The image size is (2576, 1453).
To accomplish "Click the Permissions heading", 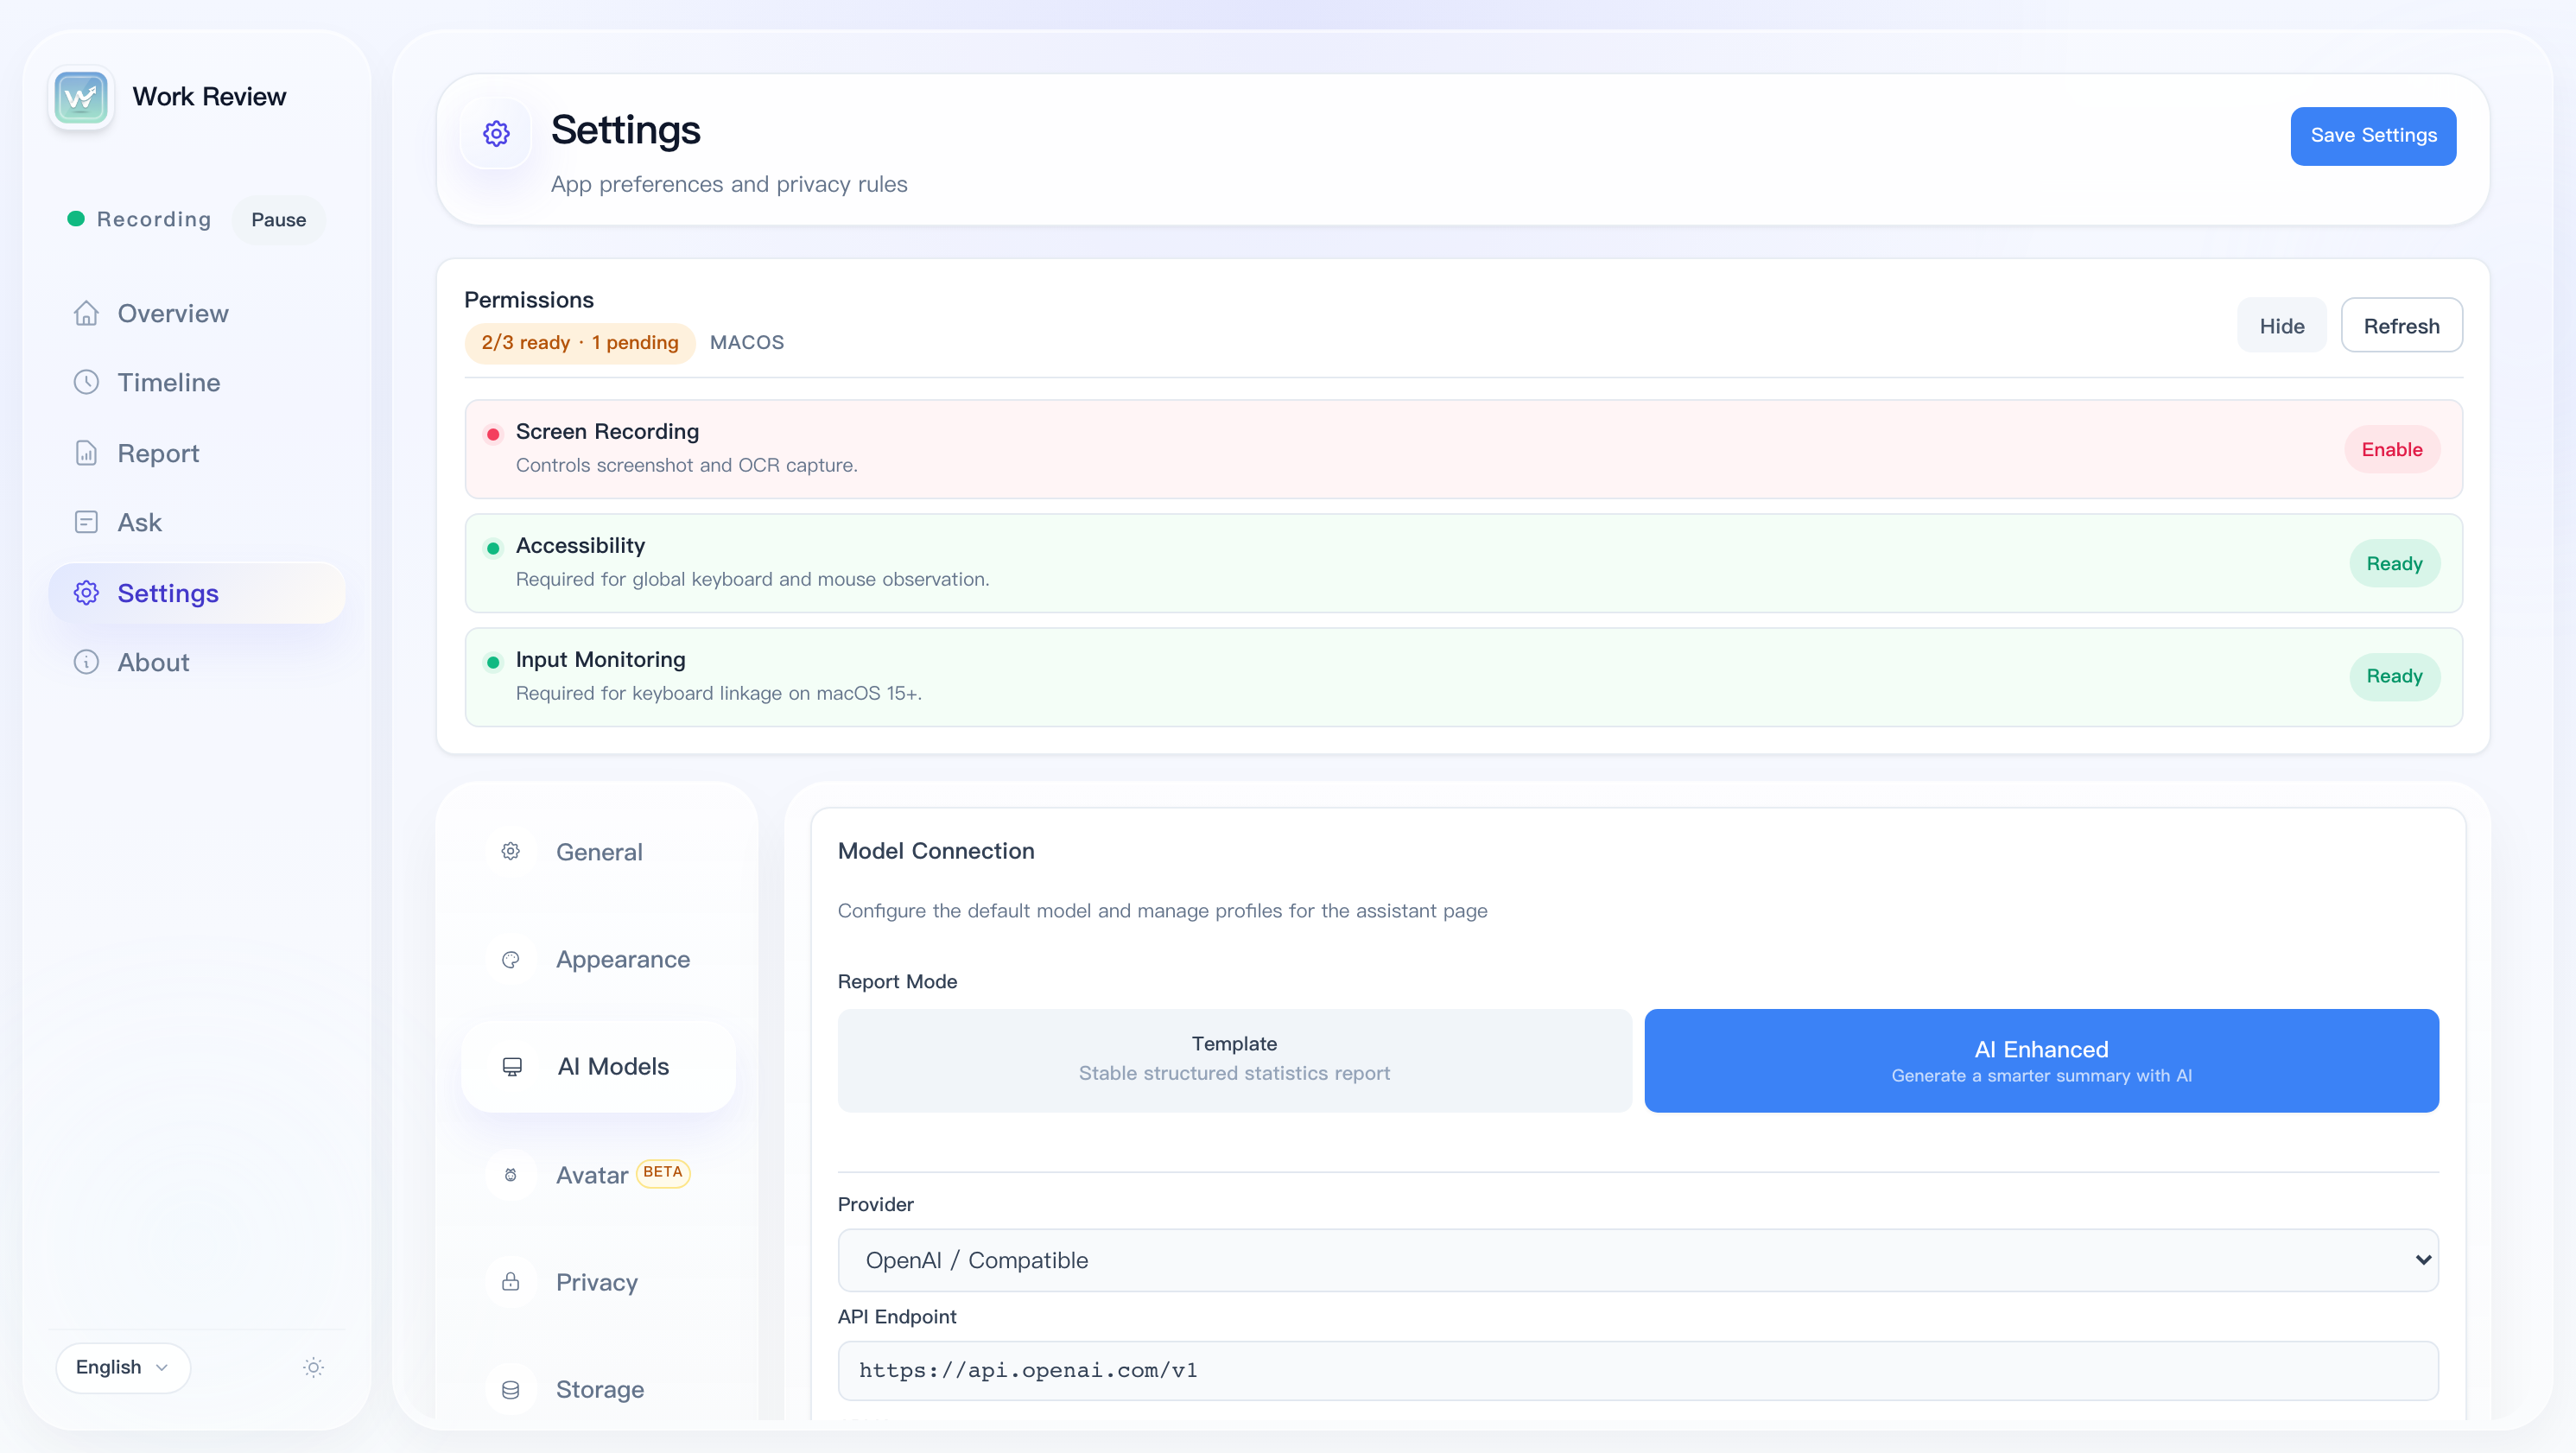I will pyautogui.click(x=528, y=300).
